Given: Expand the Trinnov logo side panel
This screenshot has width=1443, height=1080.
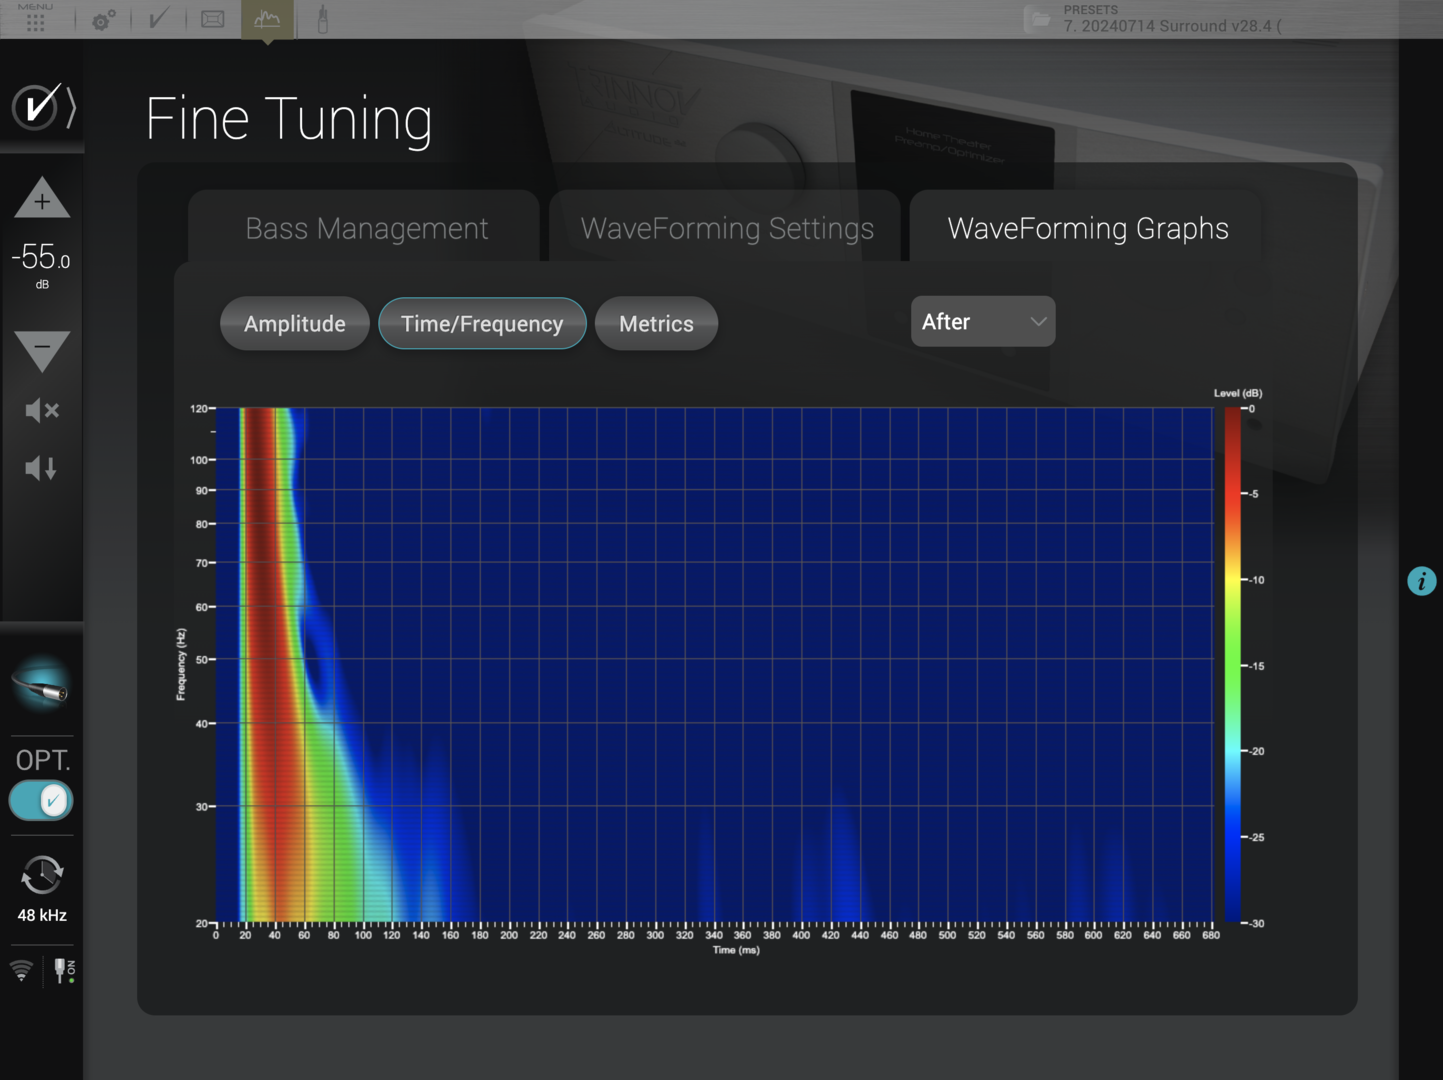Looking at the screenshot, I should 42,106.
